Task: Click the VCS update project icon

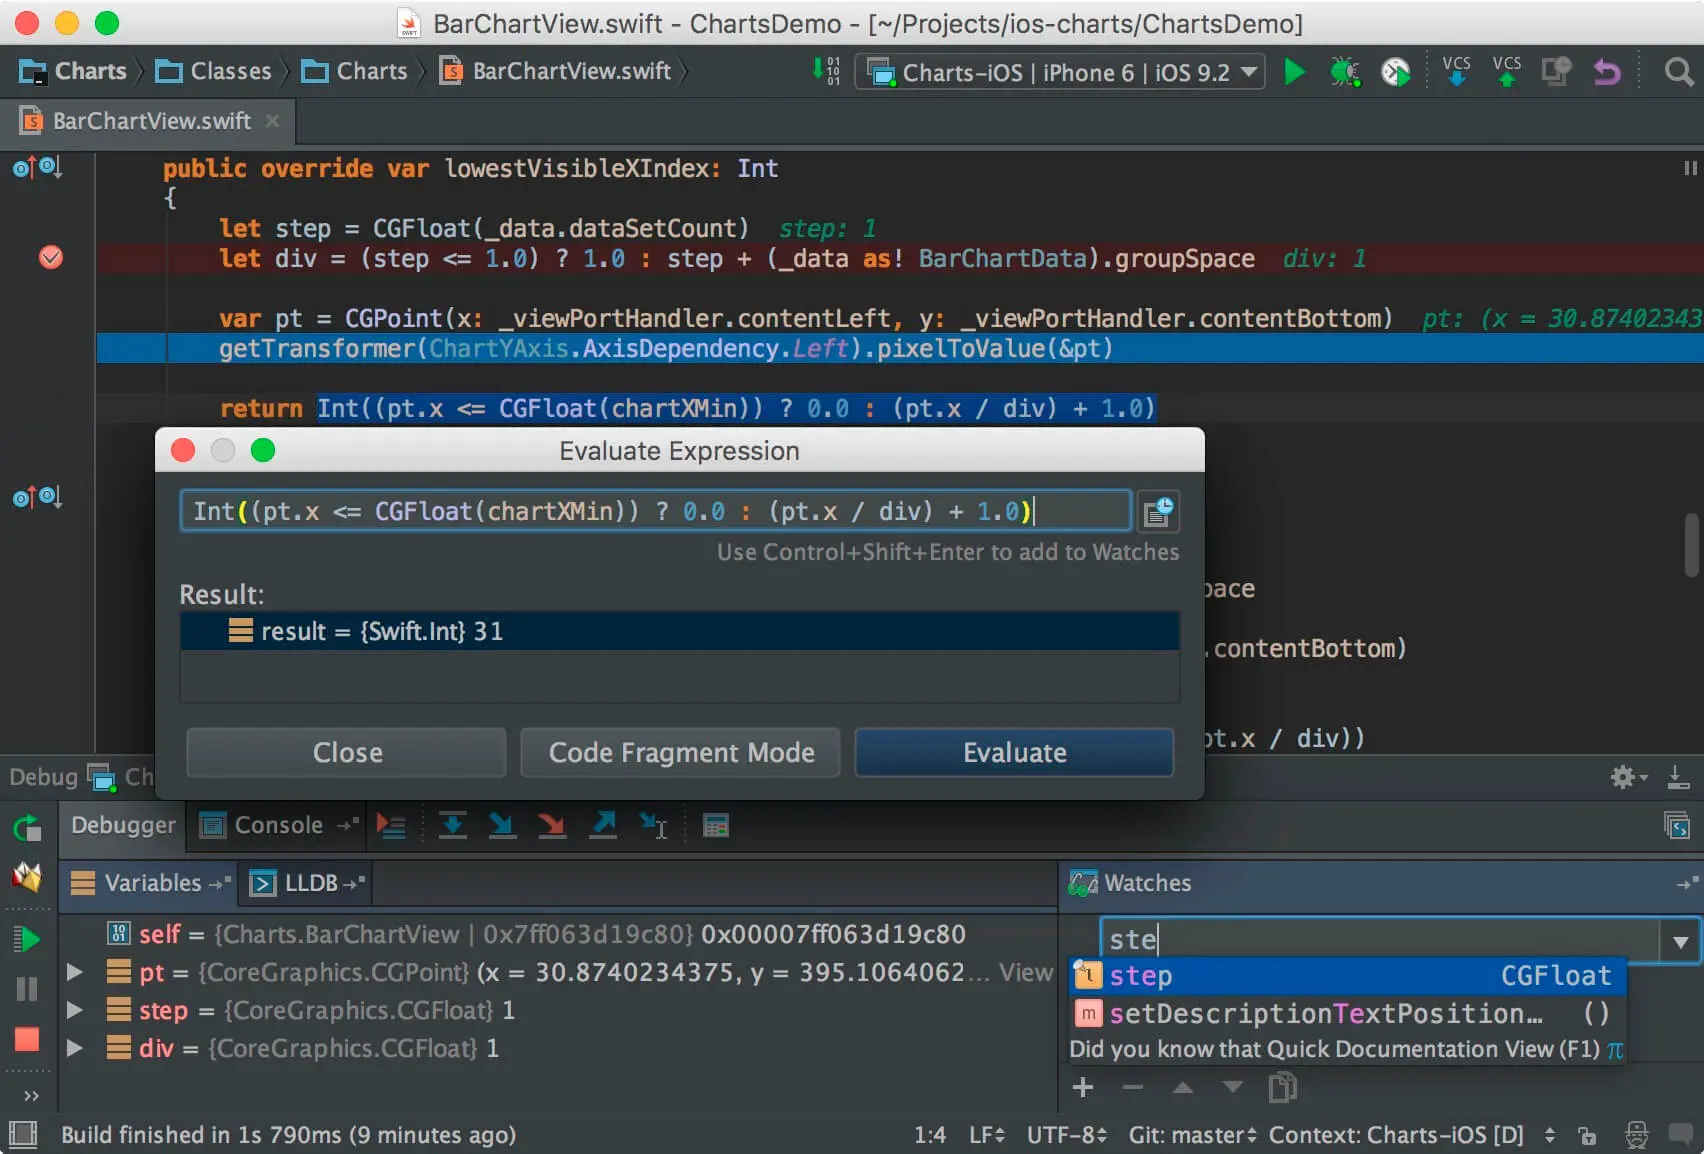Action: pos(1456,71)
